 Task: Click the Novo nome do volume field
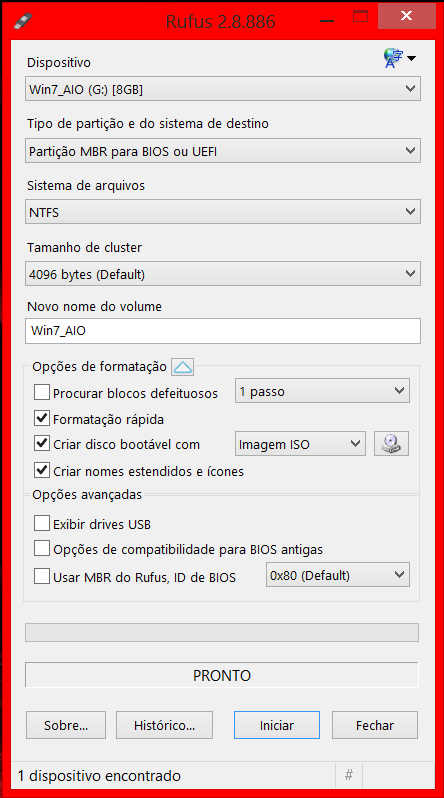click(223, 331)
